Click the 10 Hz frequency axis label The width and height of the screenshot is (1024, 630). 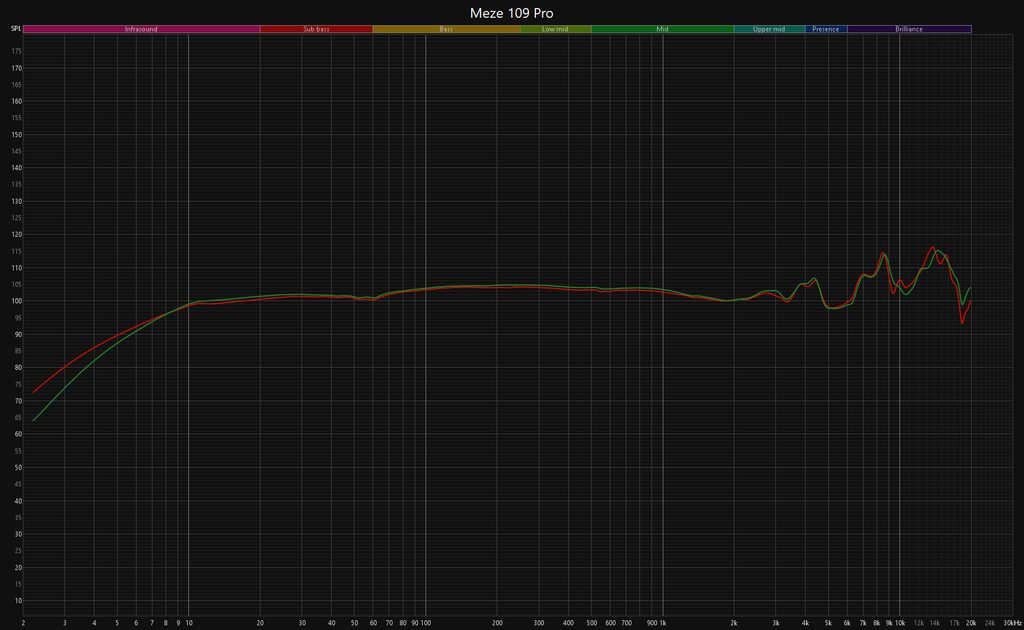click(x=188, y=621)
